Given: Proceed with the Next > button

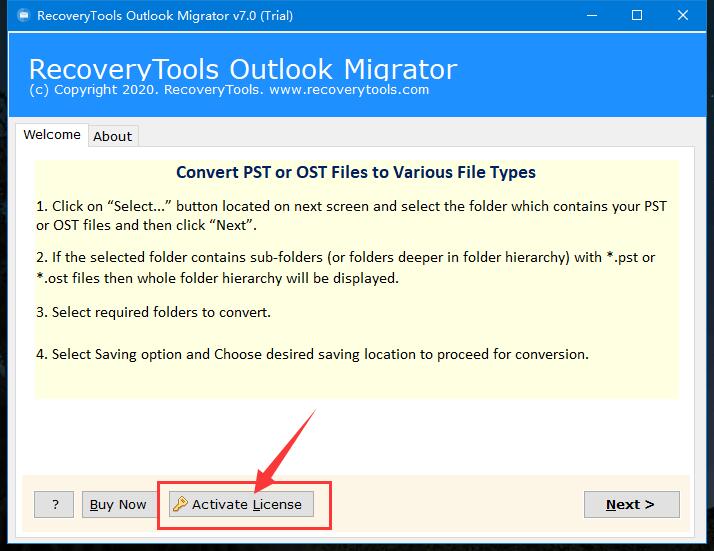Looking at the screenshot, I should pos(632,504).
